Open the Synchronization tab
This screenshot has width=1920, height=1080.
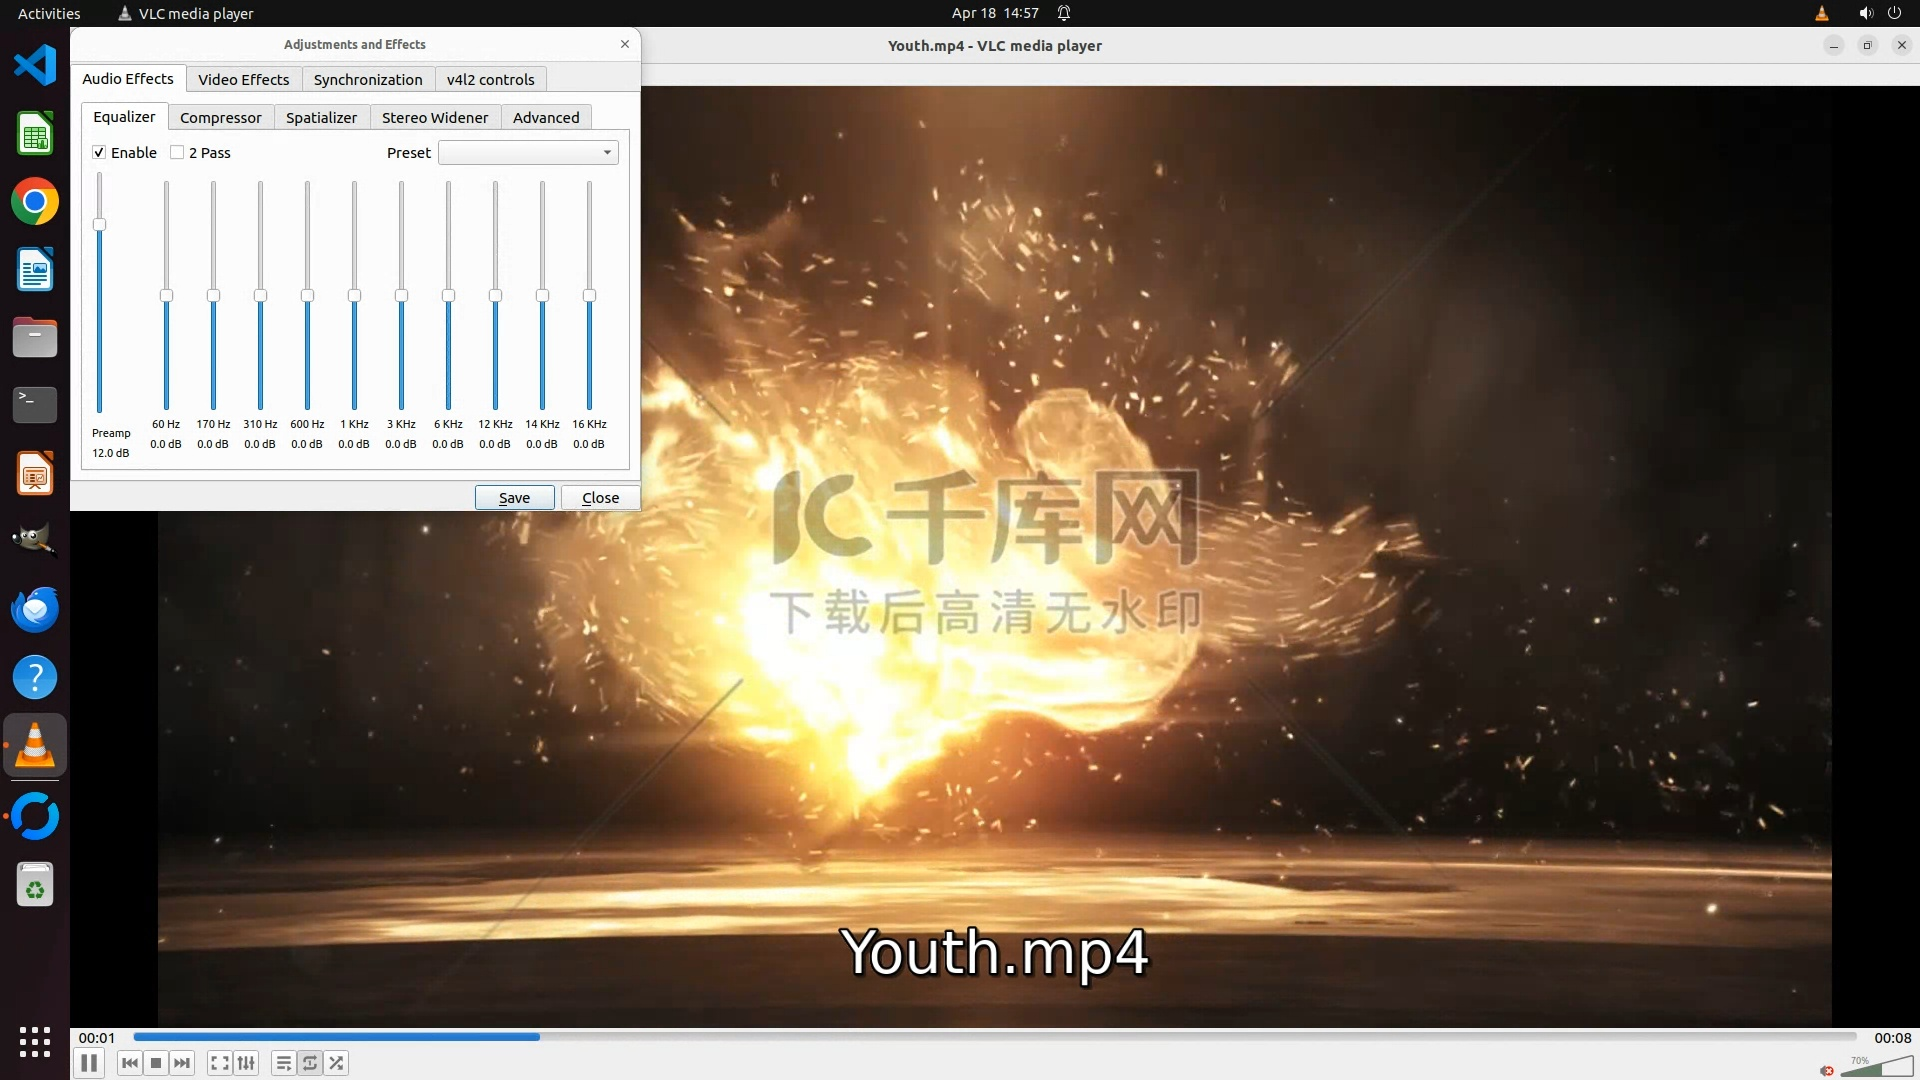click(368, 79)
